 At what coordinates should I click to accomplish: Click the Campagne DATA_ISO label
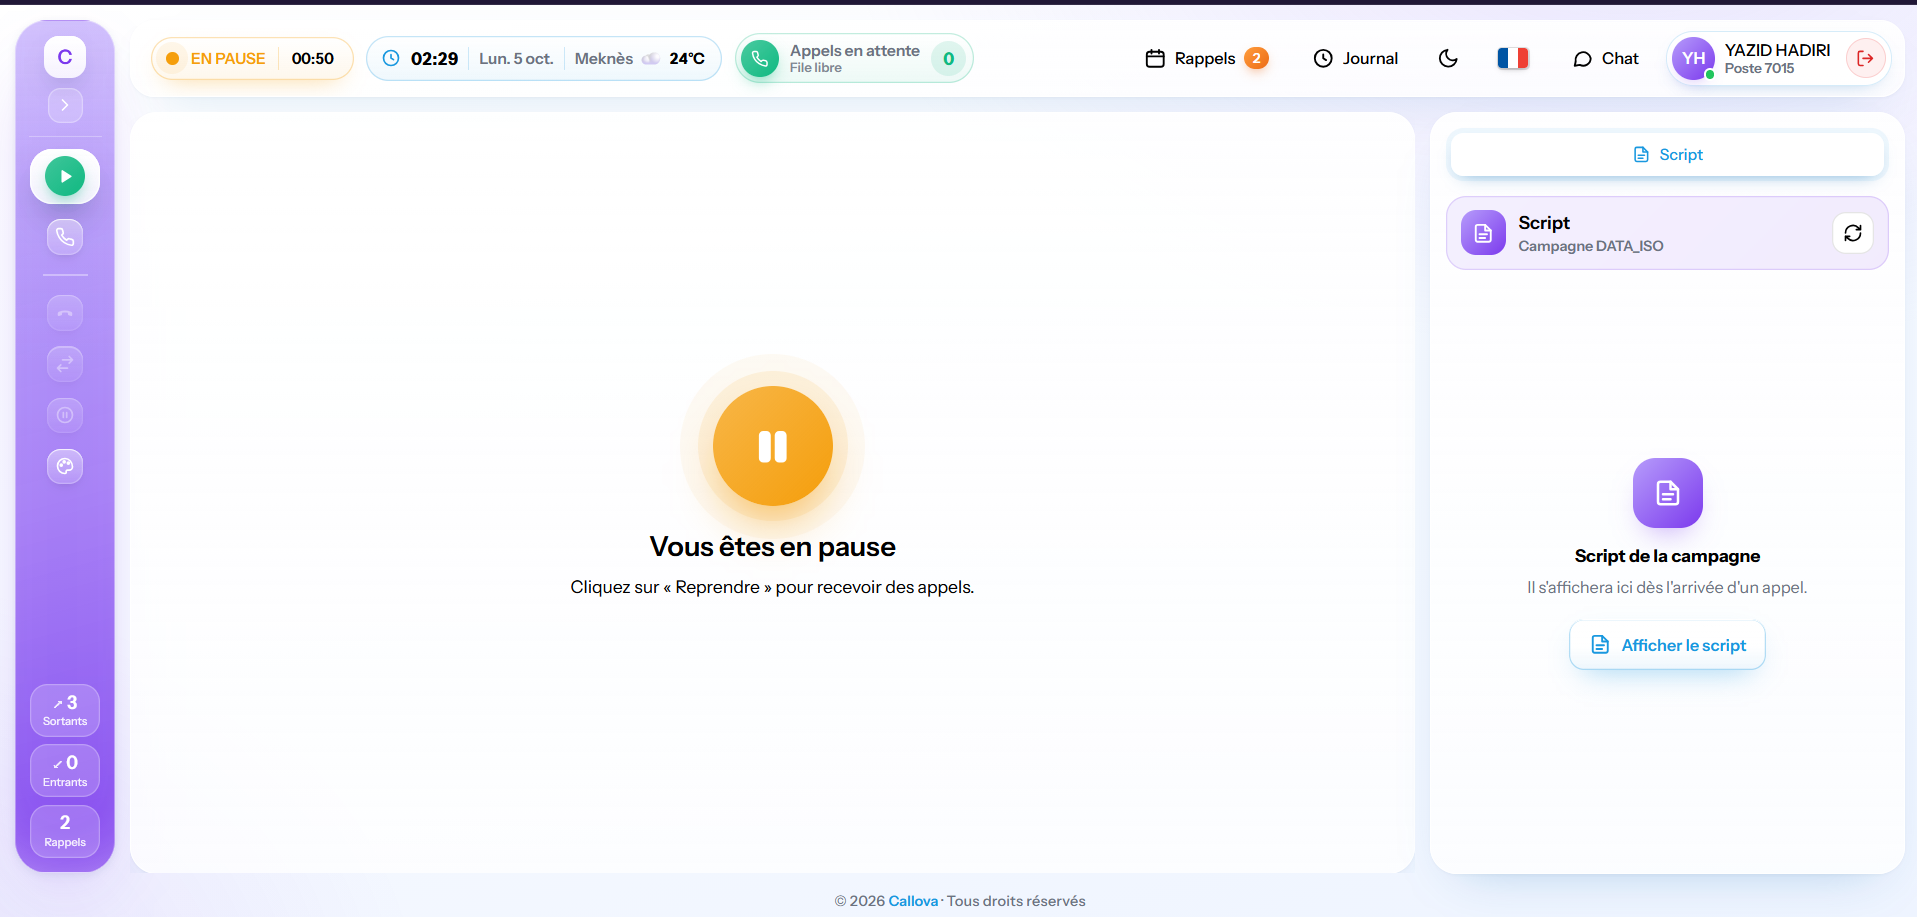(x=1591, y=246)
